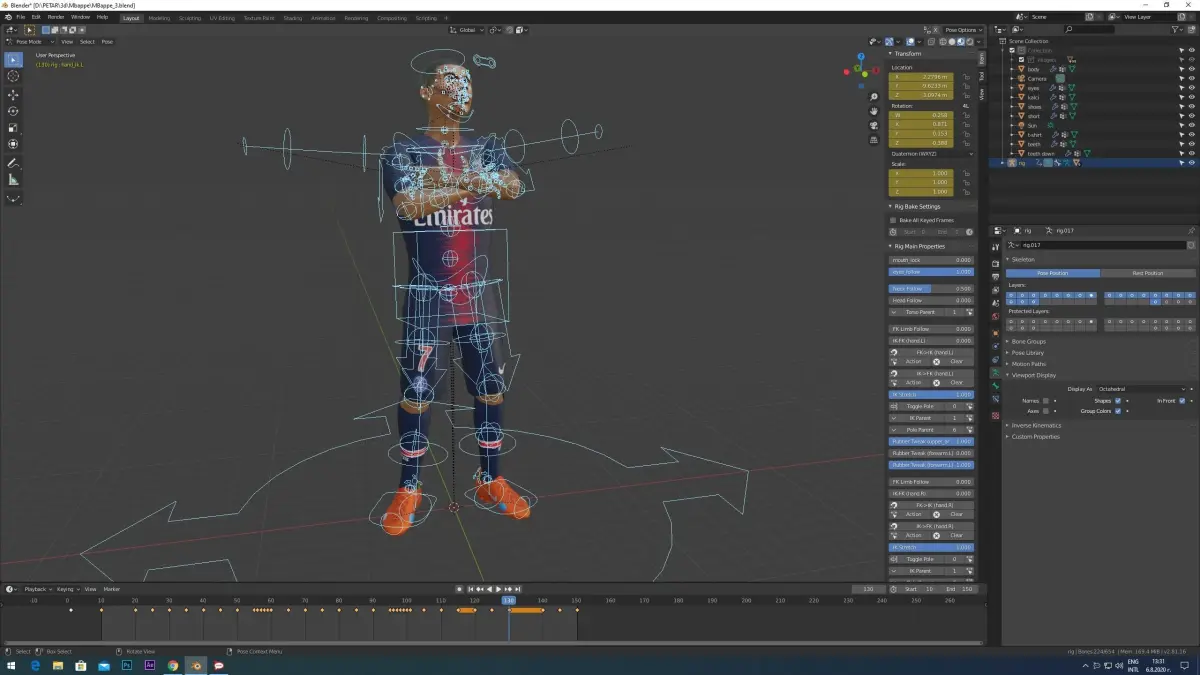
Task: Open Photoshop from taskbar
Action: (x=127, y=665)
